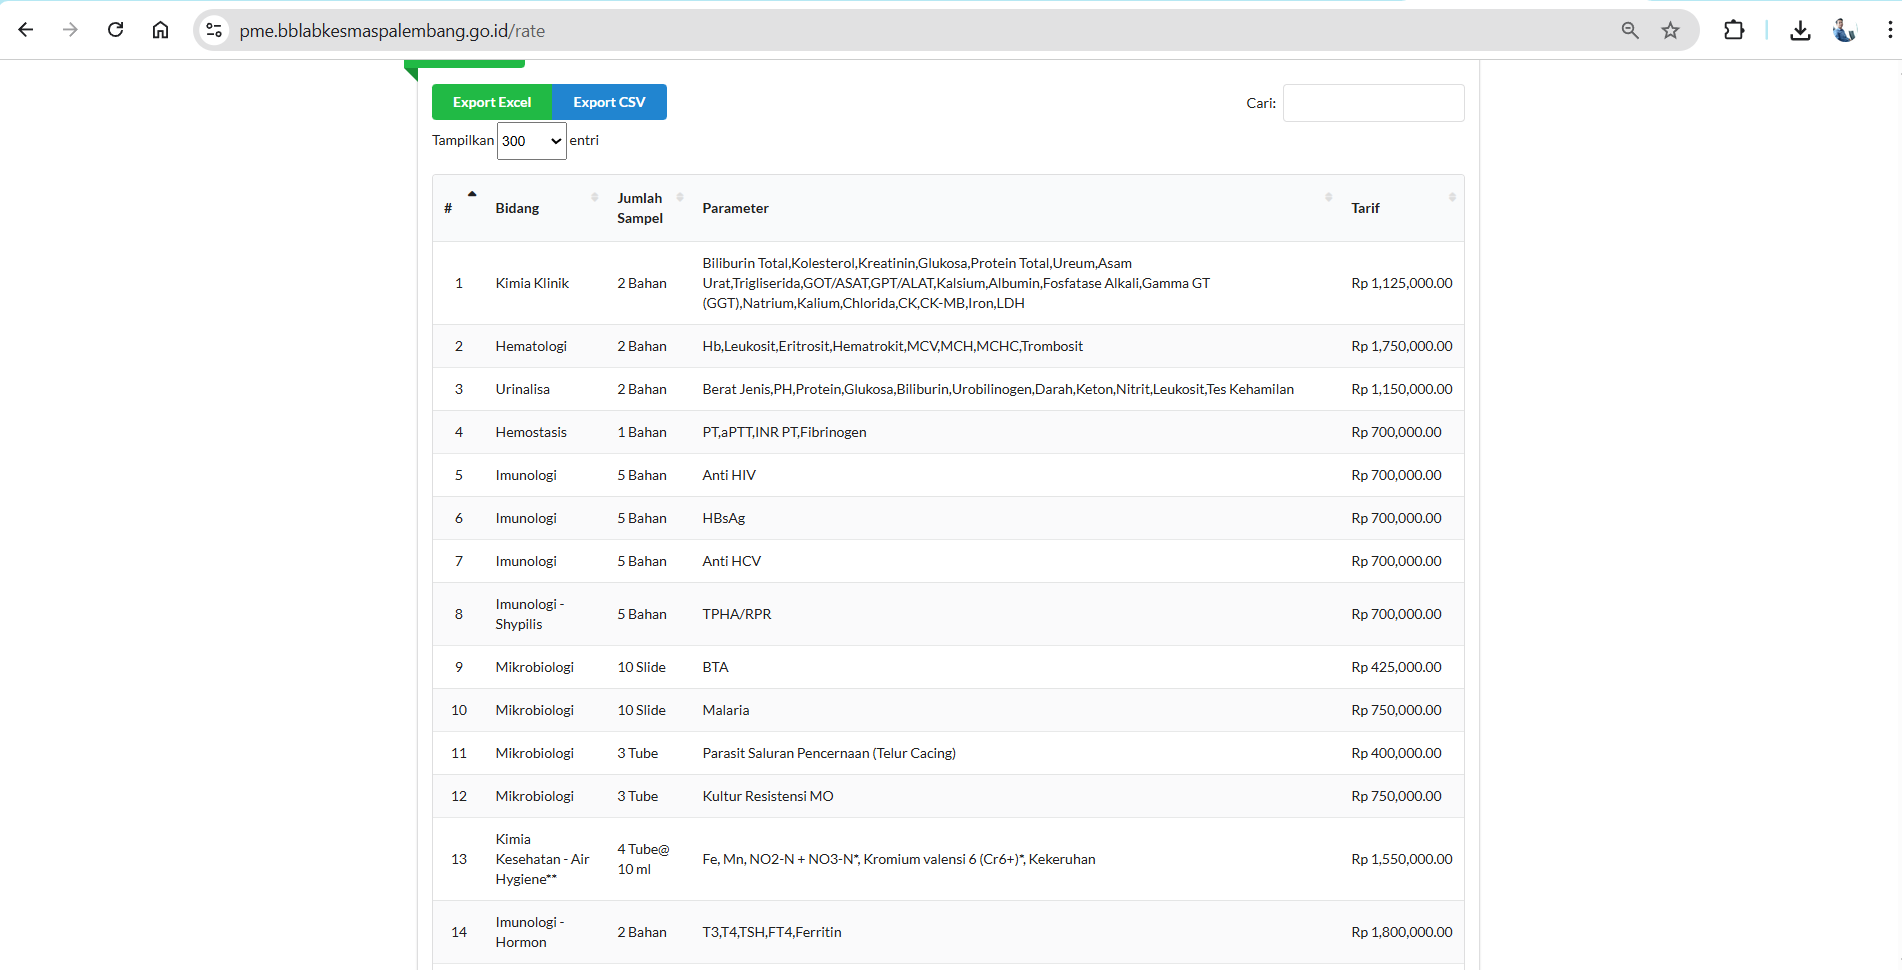Open site information icon in address bar
Viewport: 1902px width, 970px height.
pos(214,30)
